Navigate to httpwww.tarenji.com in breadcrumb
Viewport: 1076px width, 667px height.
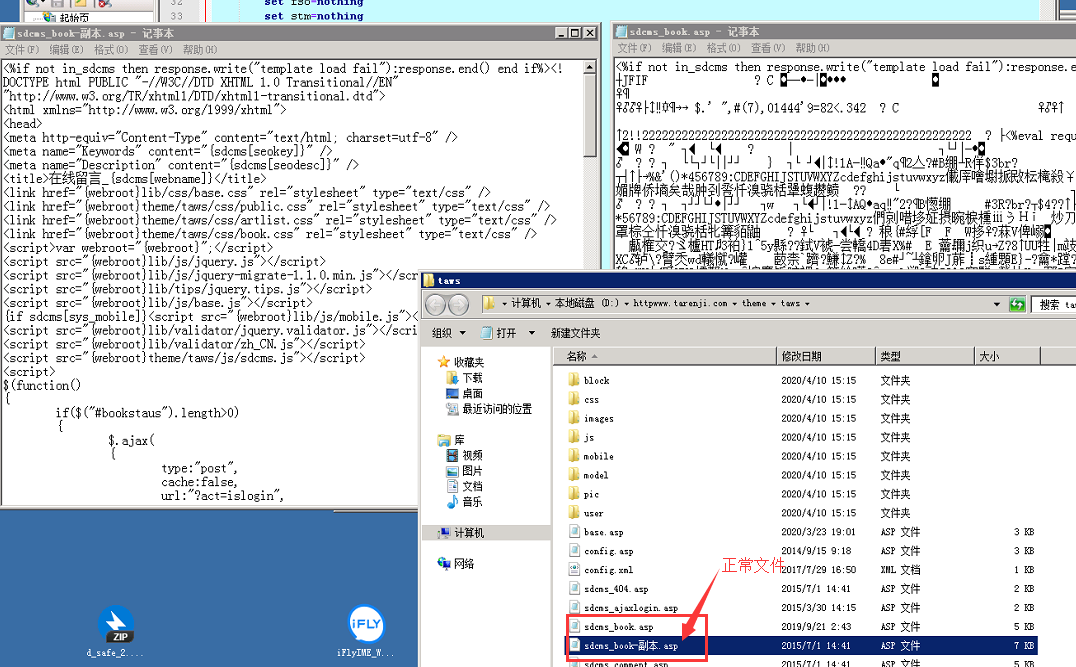point(680,303)
